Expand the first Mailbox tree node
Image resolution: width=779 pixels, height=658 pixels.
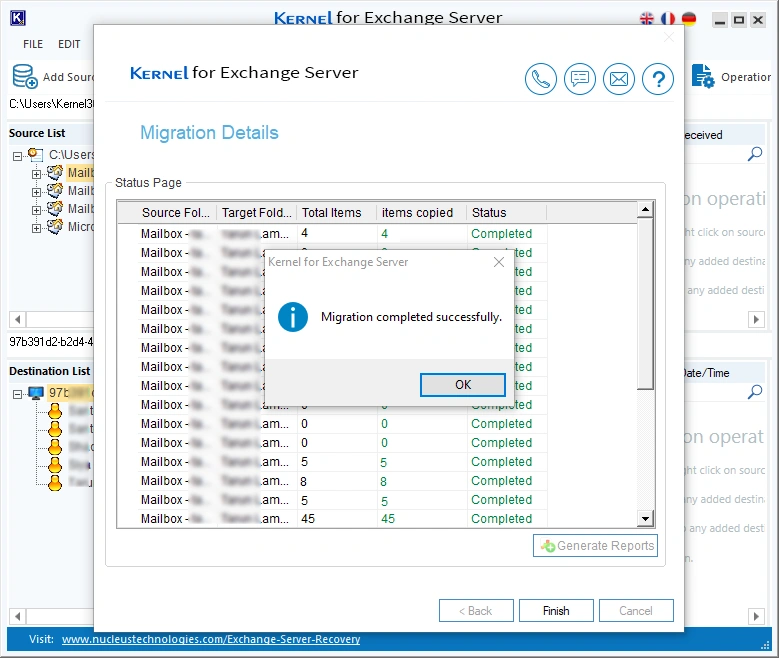pos(37,174)
